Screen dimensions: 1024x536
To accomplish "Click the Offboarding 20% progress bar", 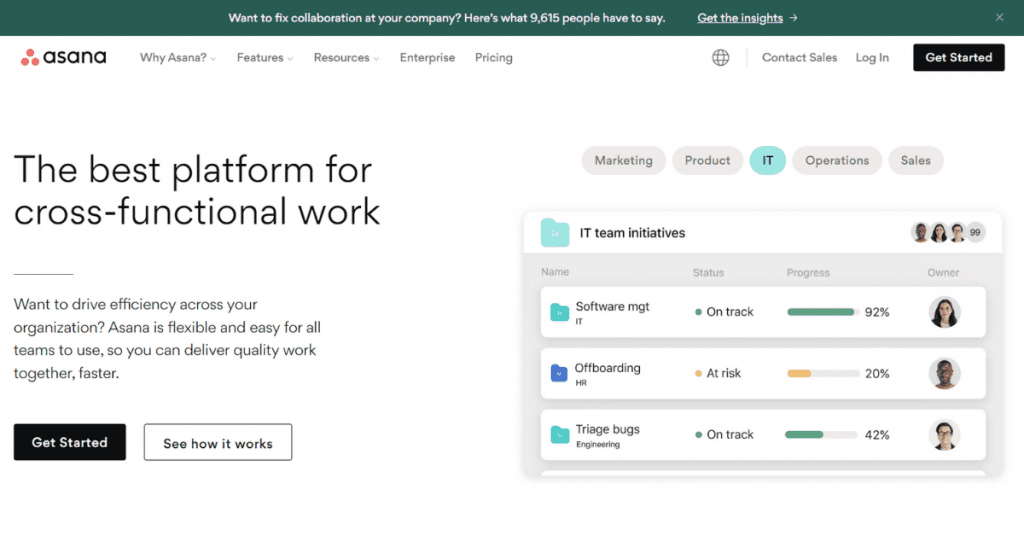I will [823, 374].
